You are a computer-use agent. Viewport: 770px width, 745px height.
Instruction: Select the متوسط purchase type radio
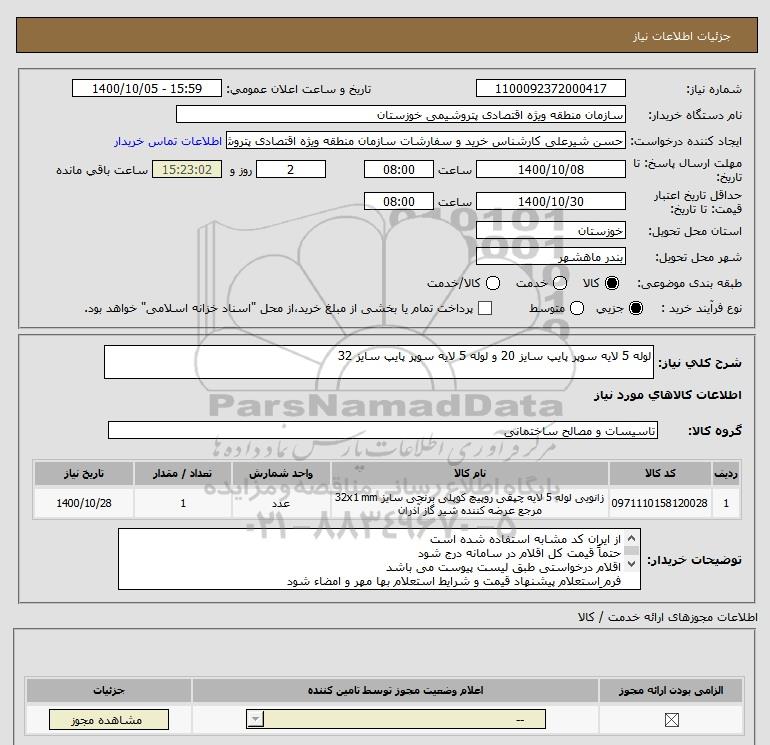click(577, 308)
